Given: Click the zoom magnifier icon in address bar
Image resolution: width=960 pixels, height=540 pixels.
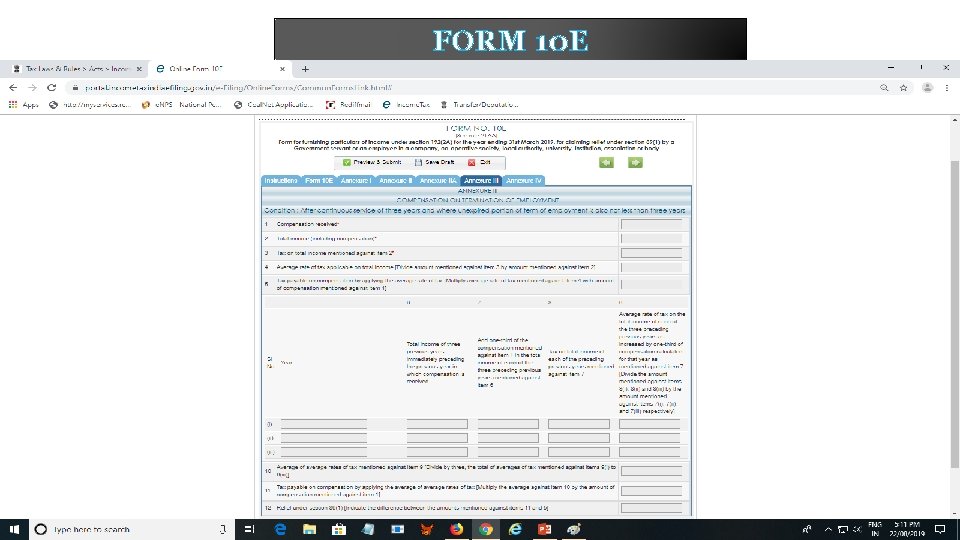Looking at the screenshot, I should (884, 88).
